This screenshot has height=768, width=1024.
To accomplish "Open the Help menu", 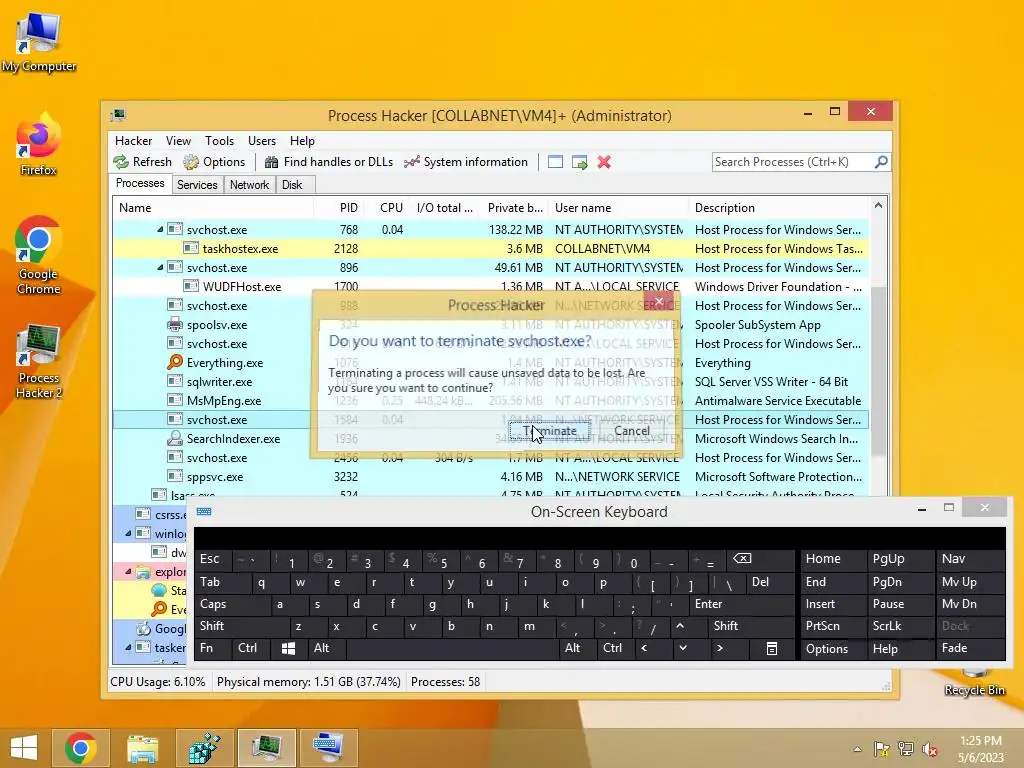I will (x=302, y=141).
